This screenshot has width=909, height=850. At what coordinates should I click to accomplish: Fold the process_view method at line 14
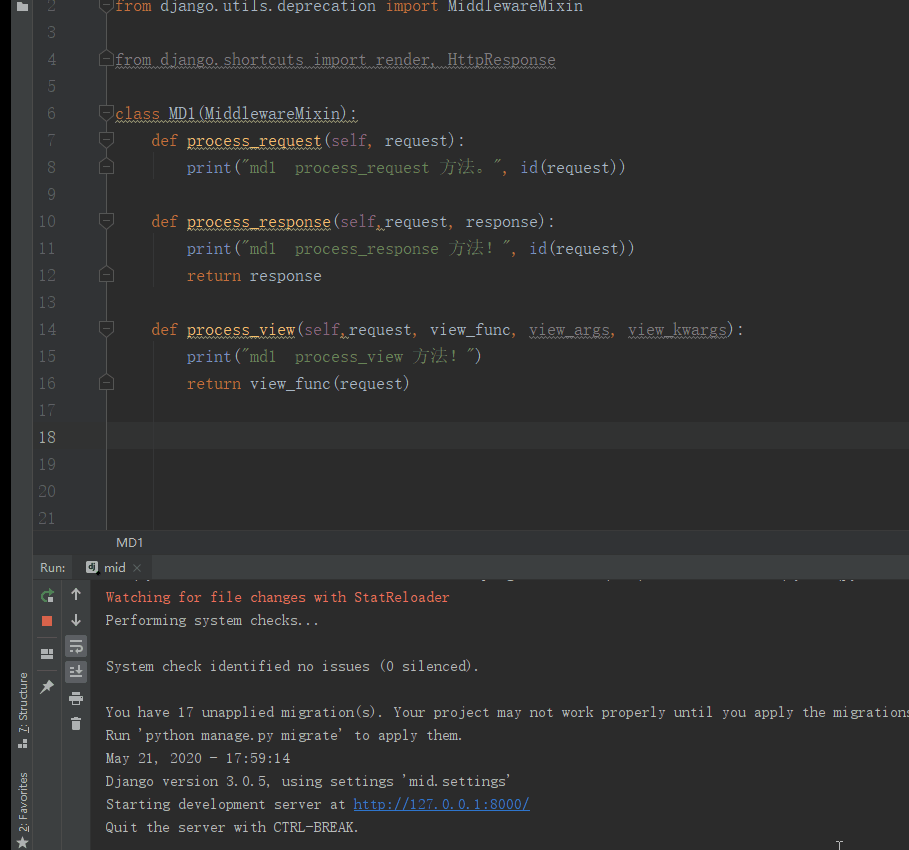(x=107, y=330)
